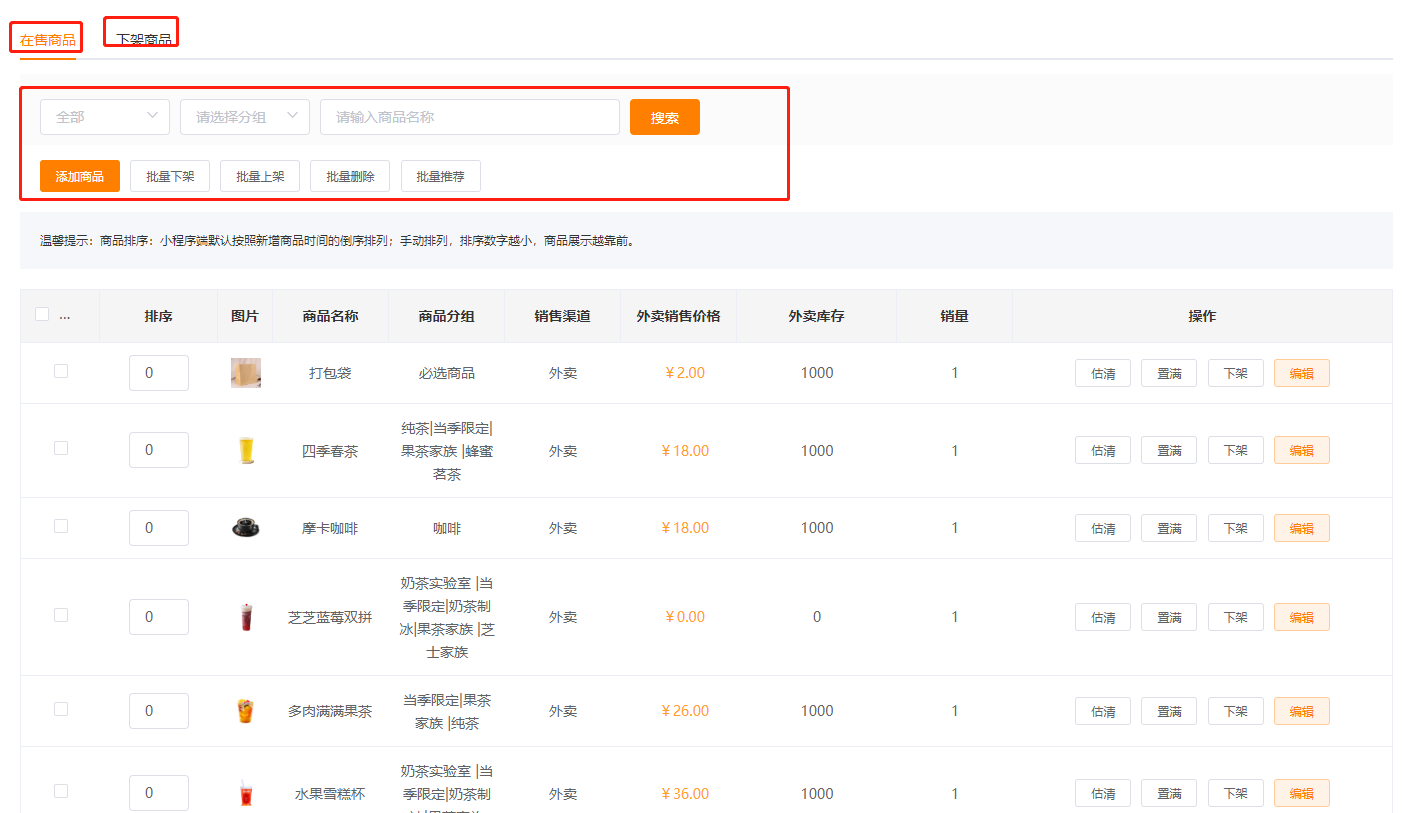Click the 水果雪糕杯 product image
The height and width of the screenshot is (813, 1406).
tap(245, 794)
